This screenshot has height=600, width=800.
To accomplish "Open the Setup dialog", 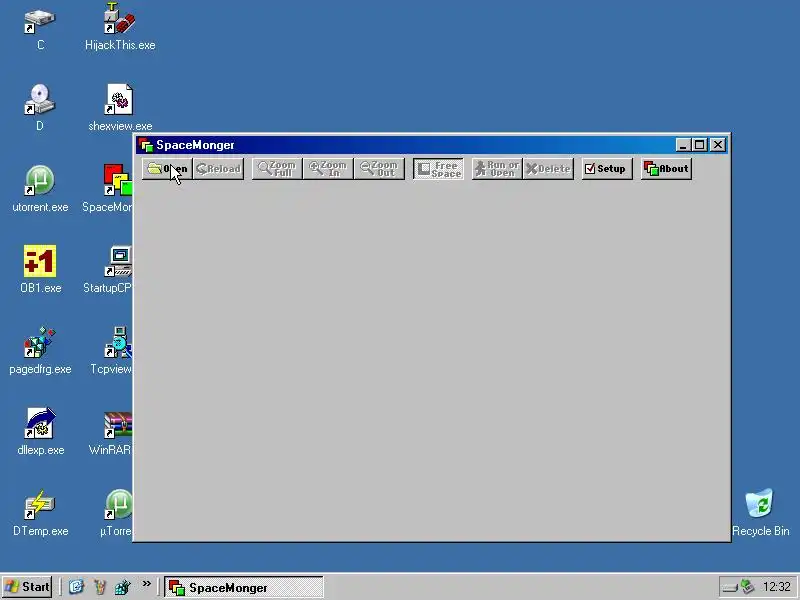I will 607,169.
